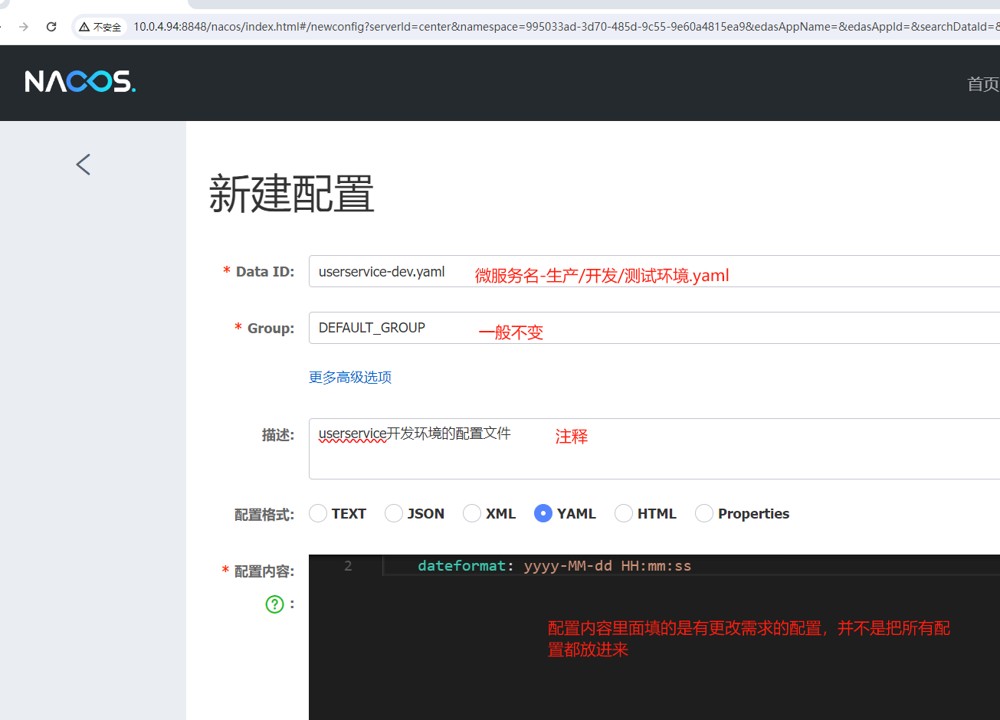Click the 配置内容 label
Viewport: 1000px width, 720px height.
tap(264, 571)
